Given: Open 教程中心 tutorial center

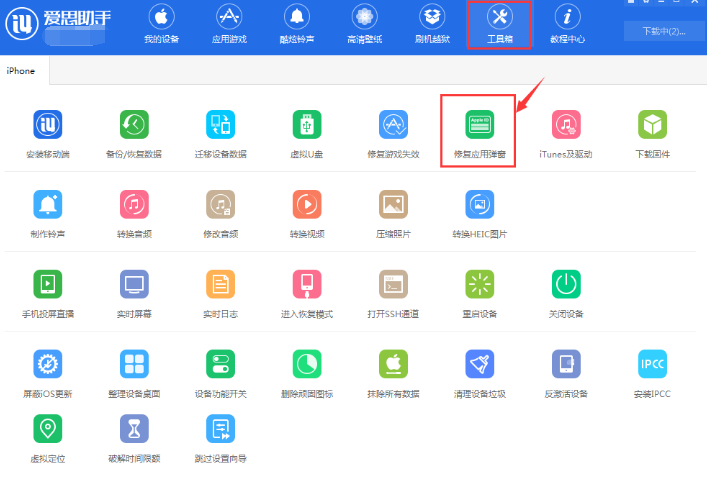Looking at the screenshot, I should (x=568, y=25).
